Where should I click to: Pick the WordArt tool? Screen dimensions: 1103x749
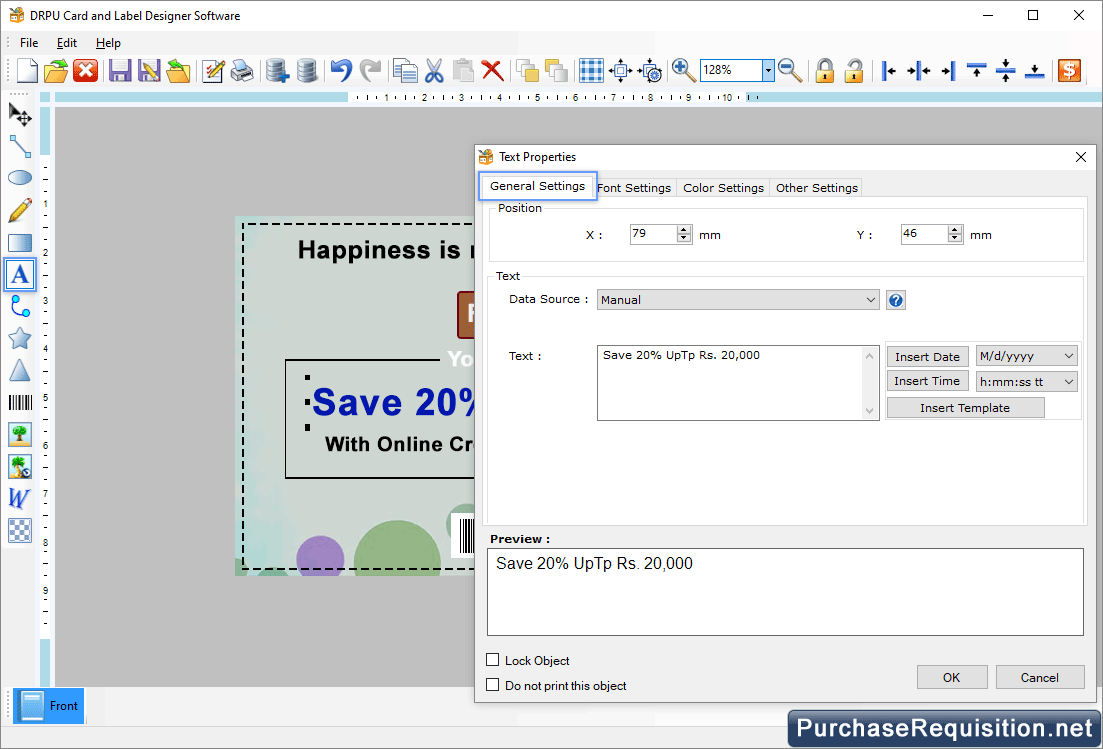click(x=20, y=498)
